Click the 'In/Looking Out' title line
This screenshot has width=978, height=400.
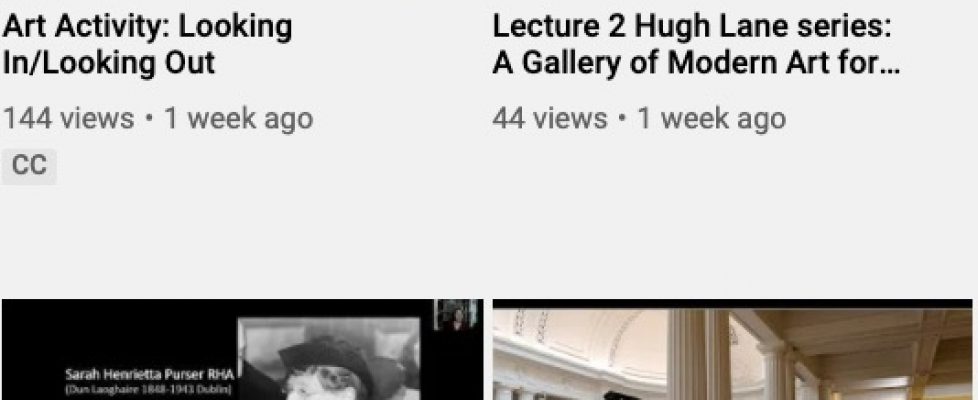(109, 63)
